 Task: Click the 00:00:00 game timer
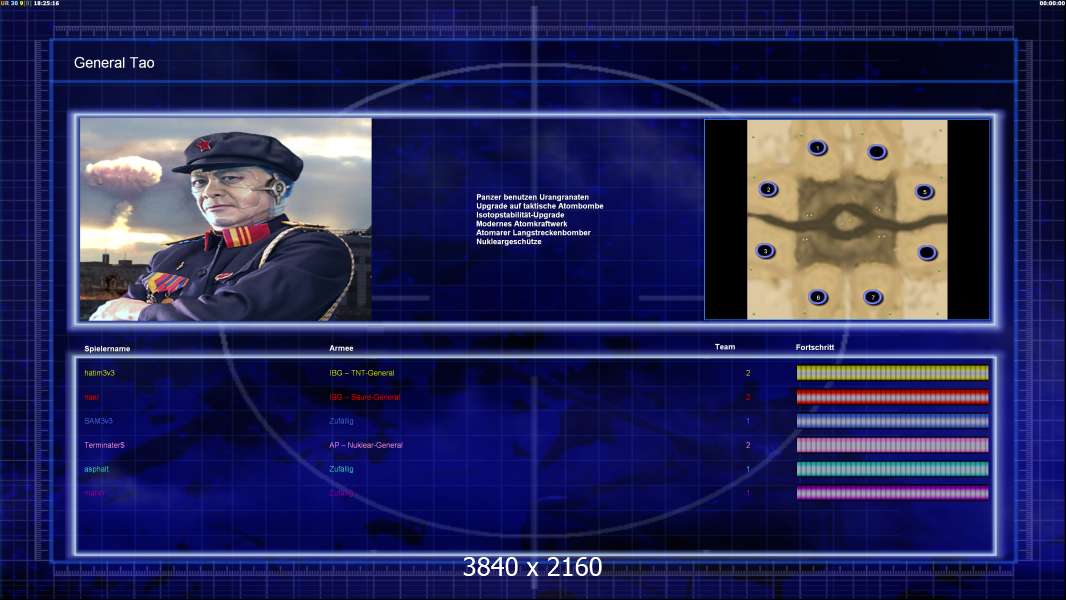coord(1052,3)
